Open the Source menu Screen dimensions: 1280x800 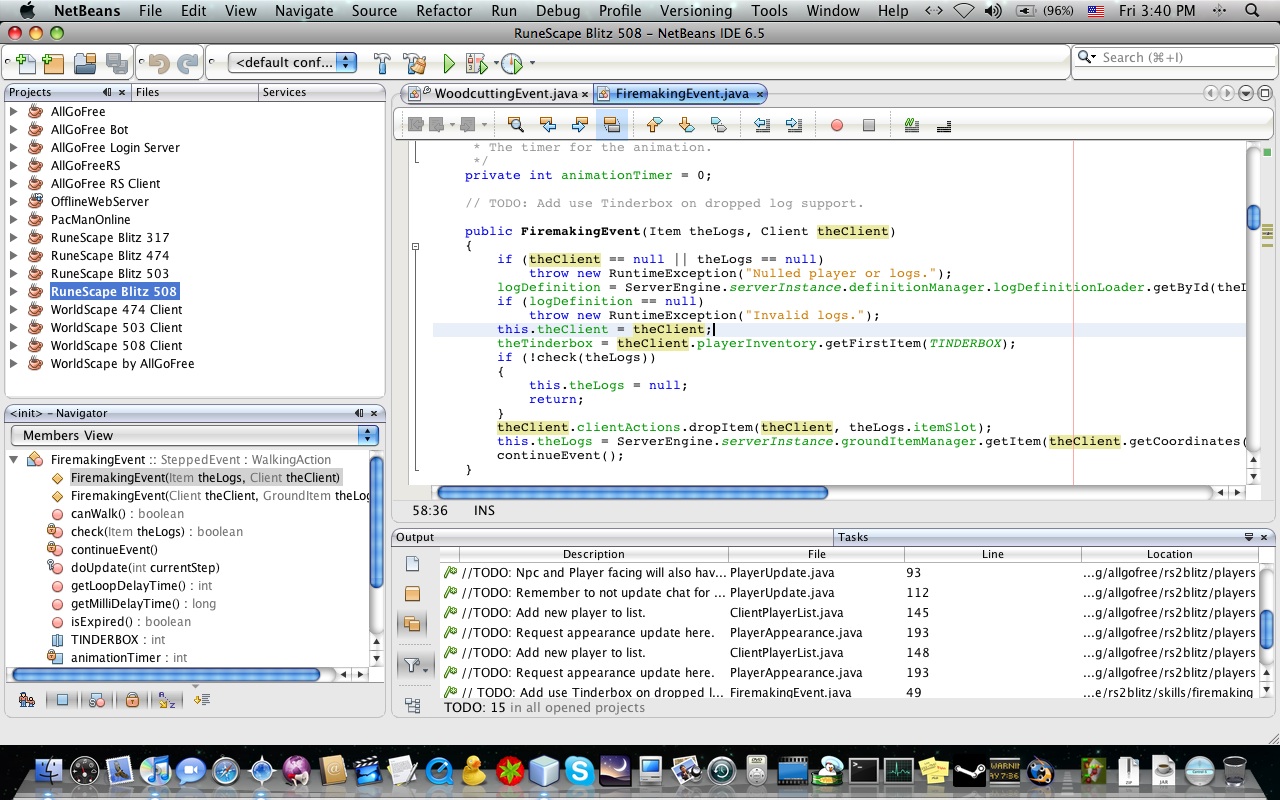click(x=374, y=11)
